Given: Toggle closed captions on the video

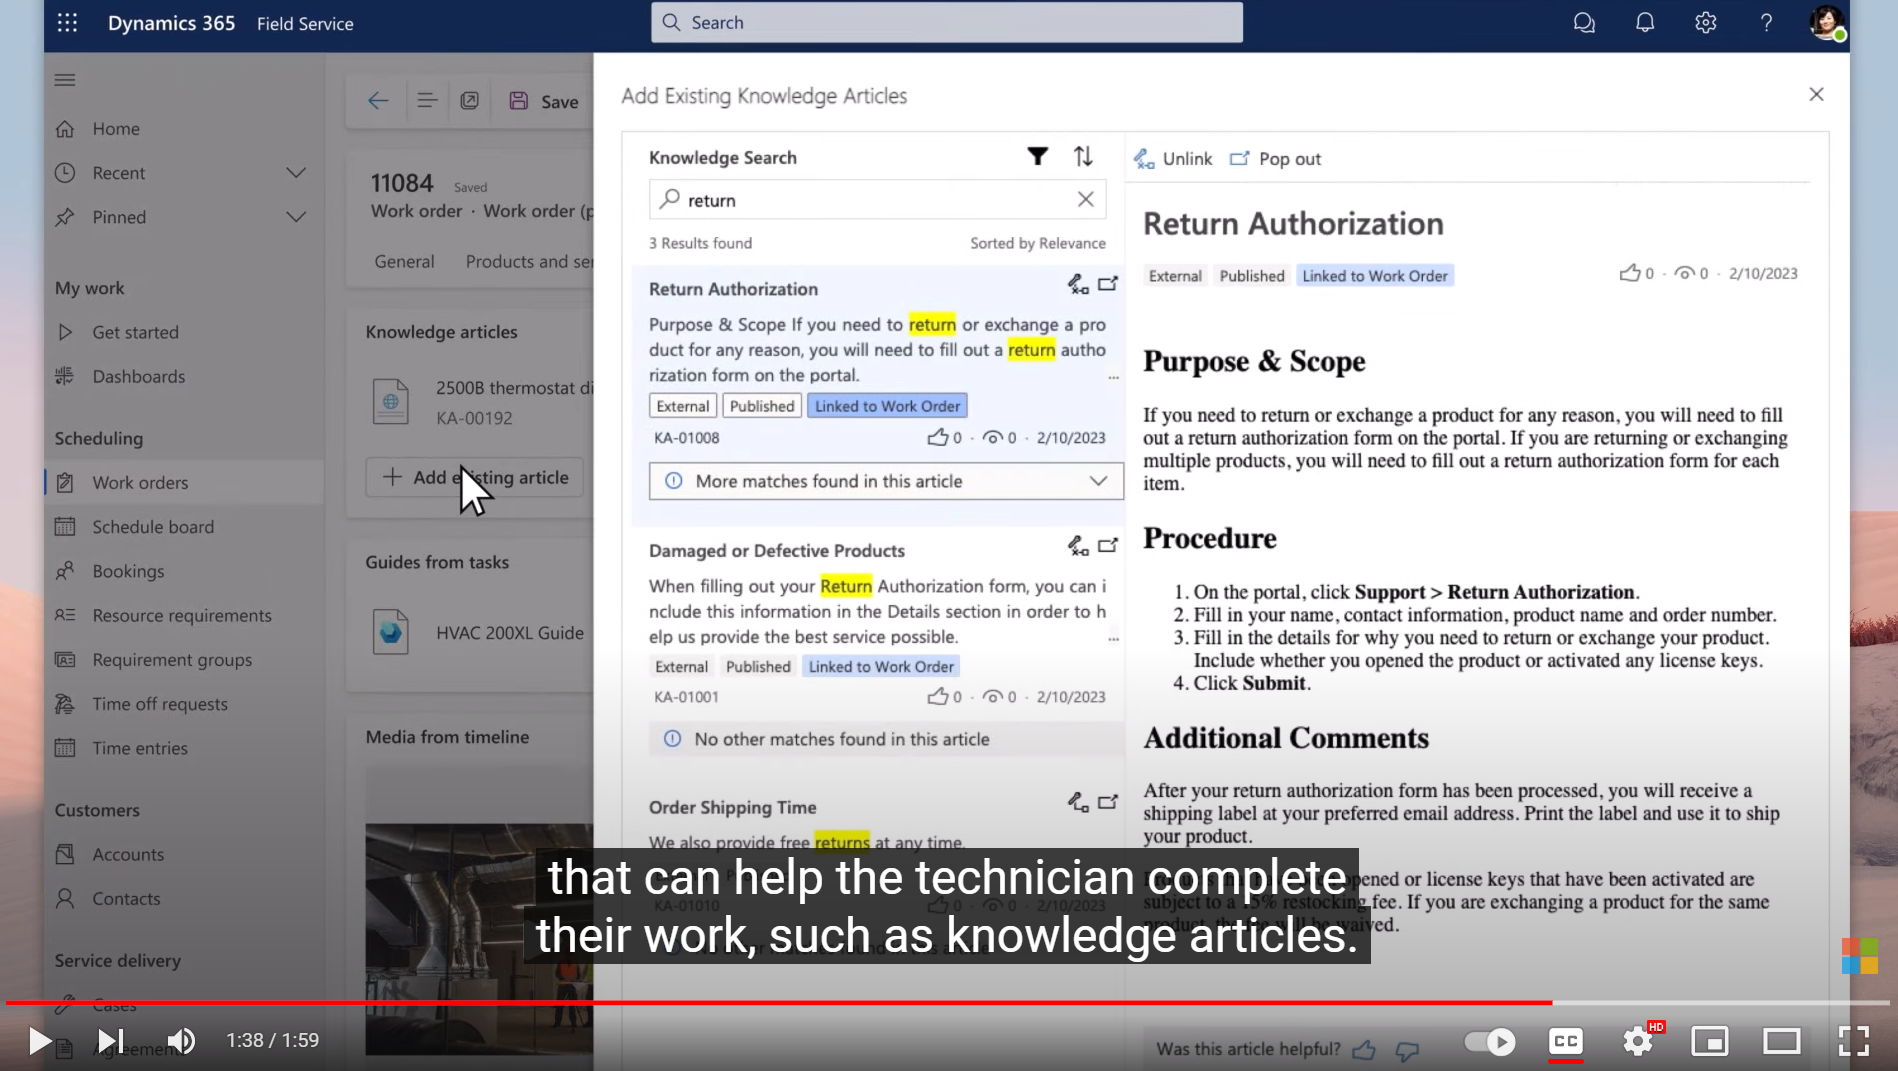Looking at the screenshot, I should (1565, 1041).
